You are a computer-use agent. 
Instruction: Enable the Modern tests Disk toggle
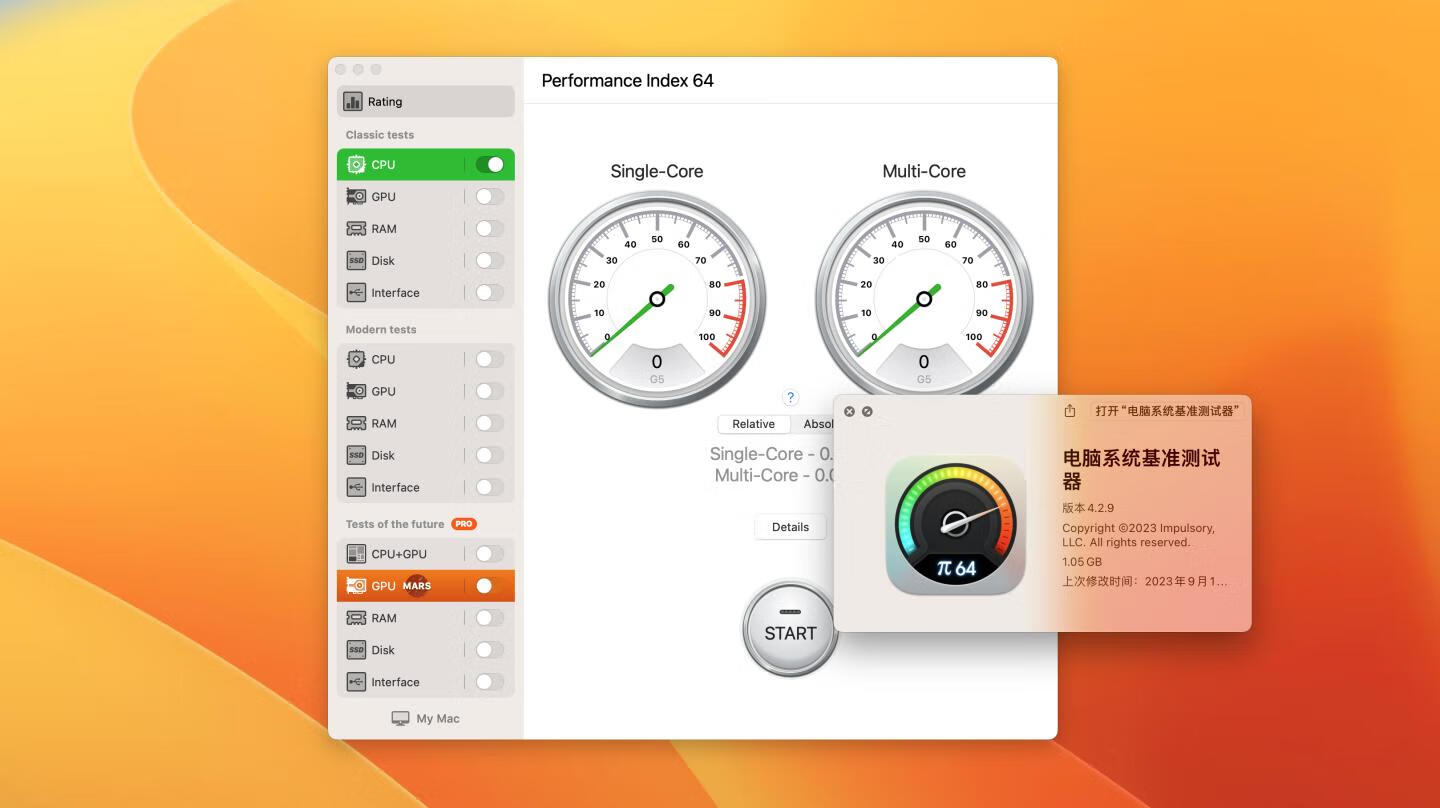pos(490,455)
